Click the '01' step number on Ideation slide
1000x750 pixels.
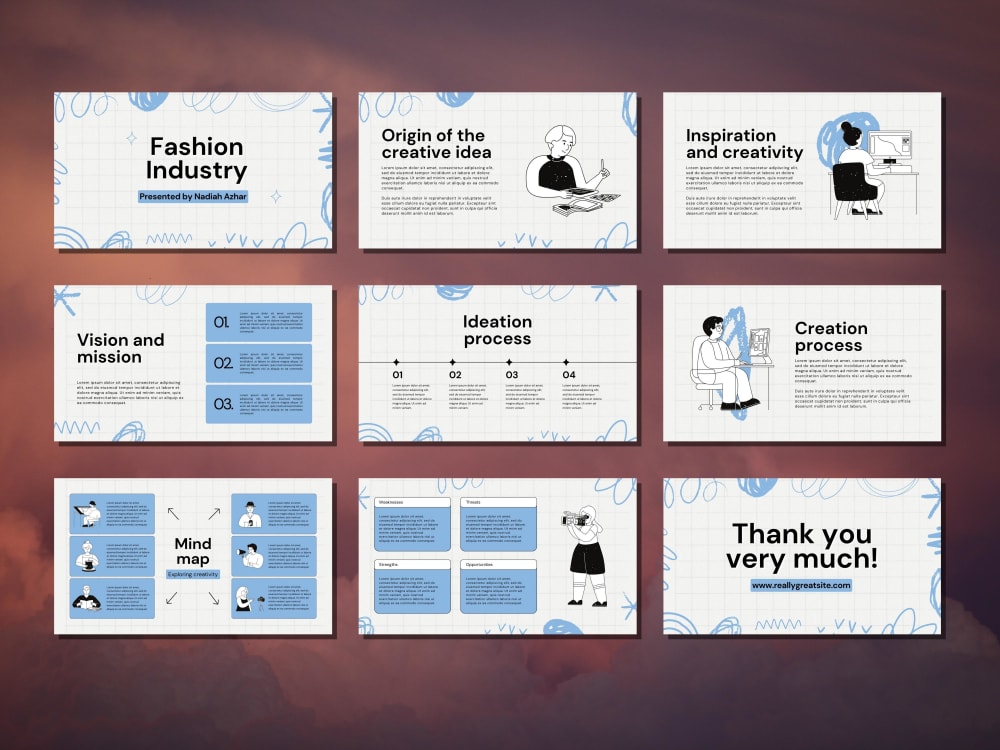point(397,375)
